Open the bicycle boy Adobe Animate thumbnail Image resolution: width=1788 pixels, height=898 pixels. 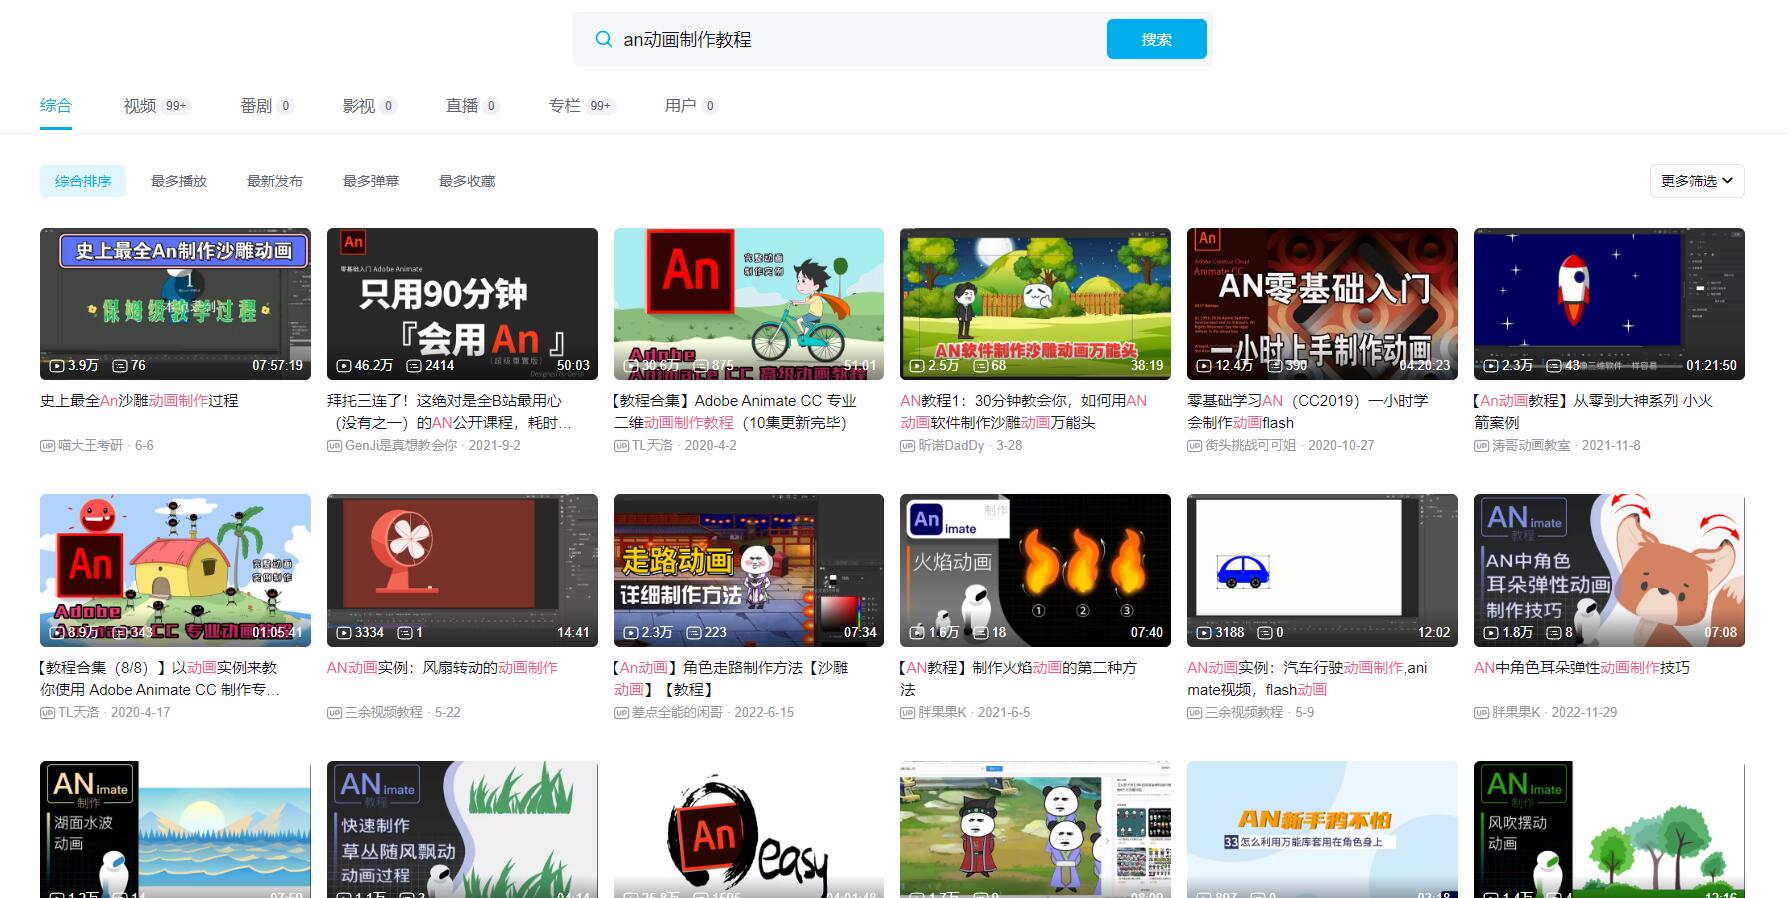(x=749, y=304)
